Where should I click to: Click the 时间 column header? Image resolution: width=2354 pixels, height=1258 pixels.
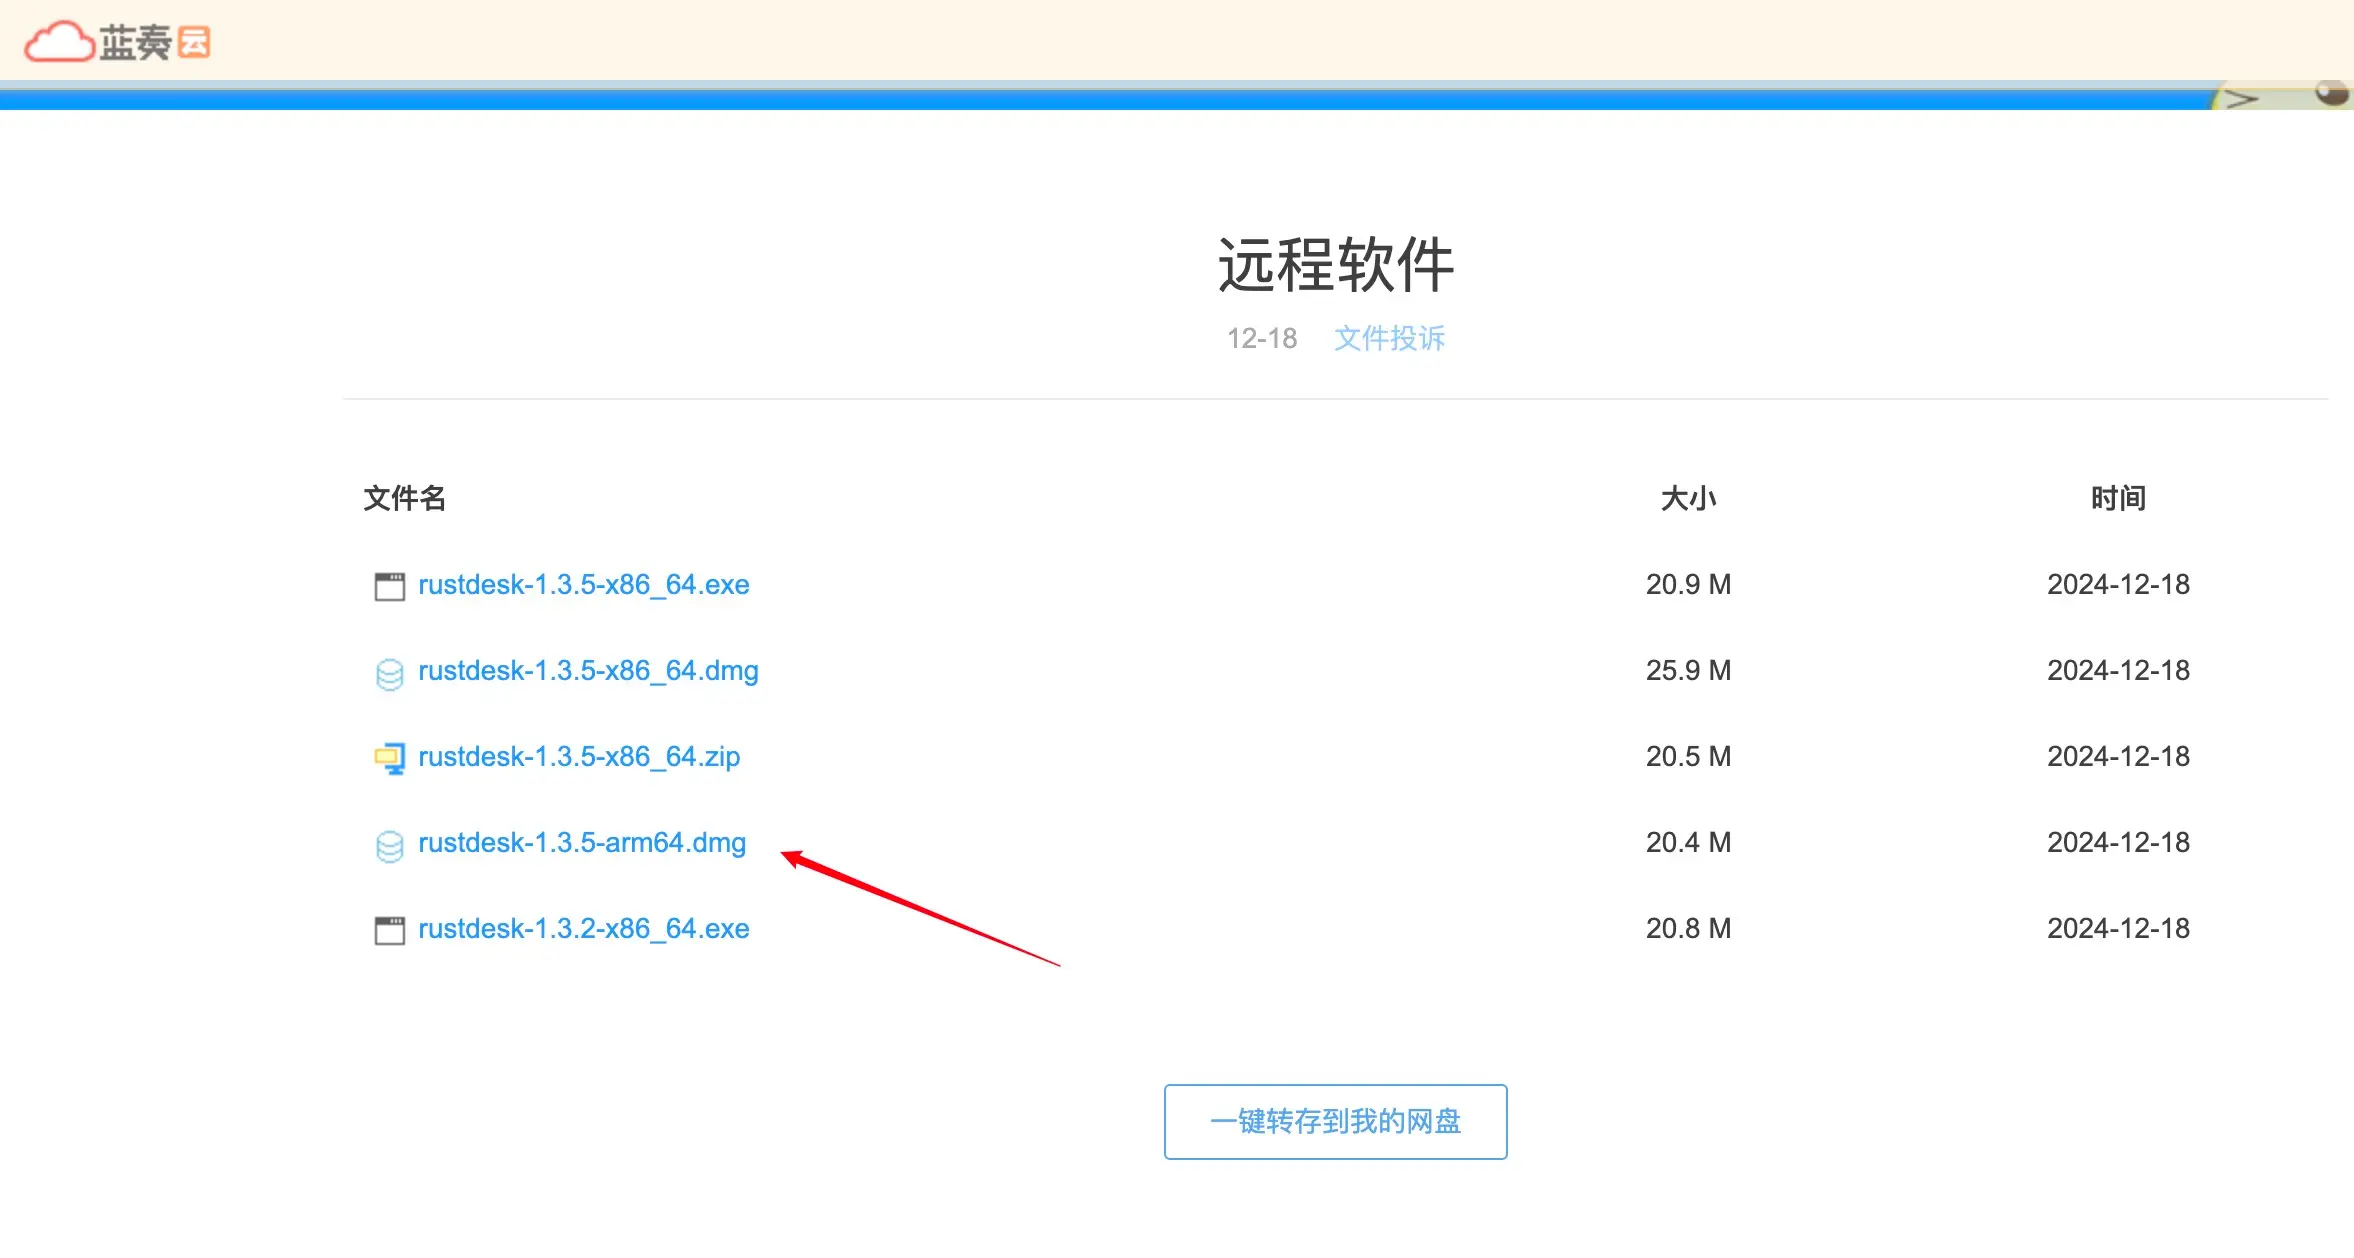[x=2118, y=498]
